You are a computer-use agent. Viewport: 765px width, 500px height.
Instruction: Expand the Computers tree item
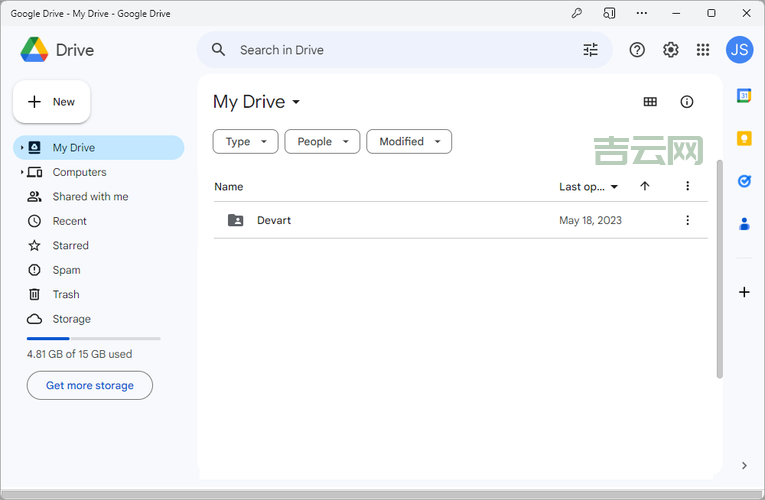(x=22, y=172)
